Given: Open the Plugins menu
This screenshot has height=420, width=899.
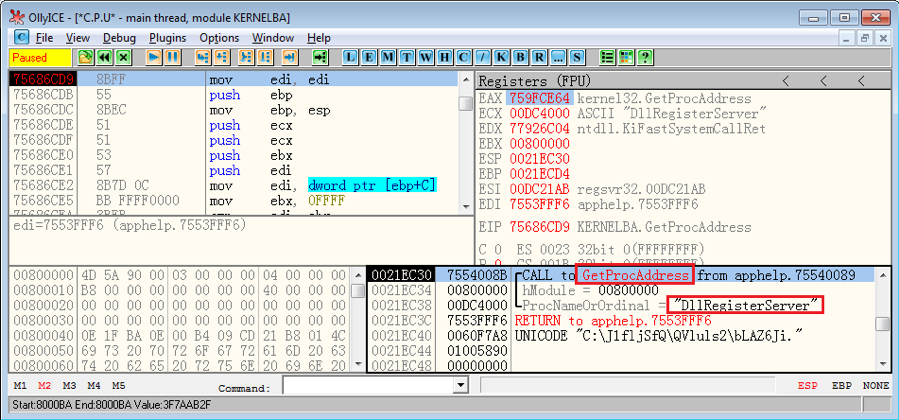Looking at the screenshot, I should (167, 38).
